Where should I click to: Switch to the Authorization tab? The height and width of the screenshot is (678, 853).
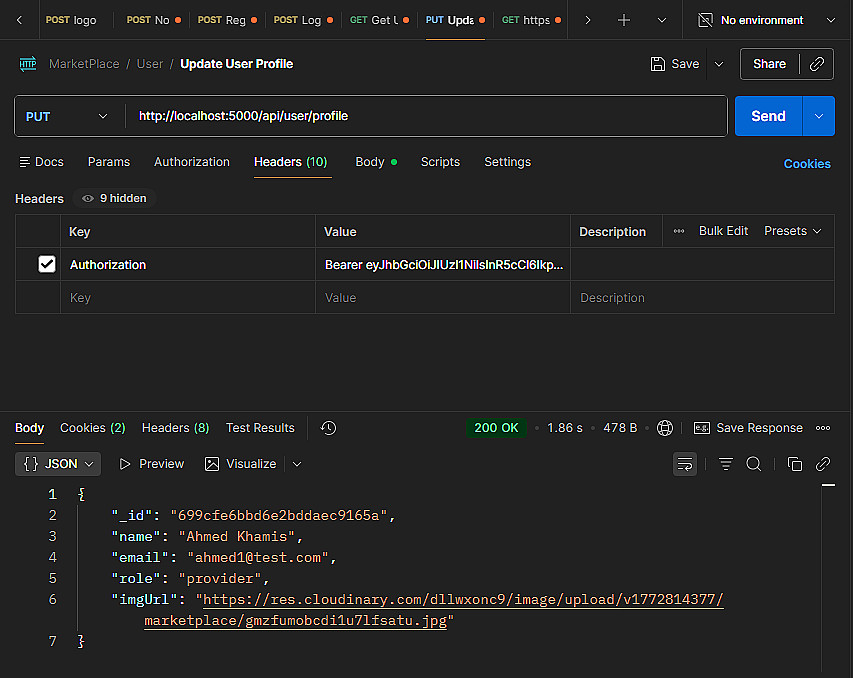(x=192, y=162)
